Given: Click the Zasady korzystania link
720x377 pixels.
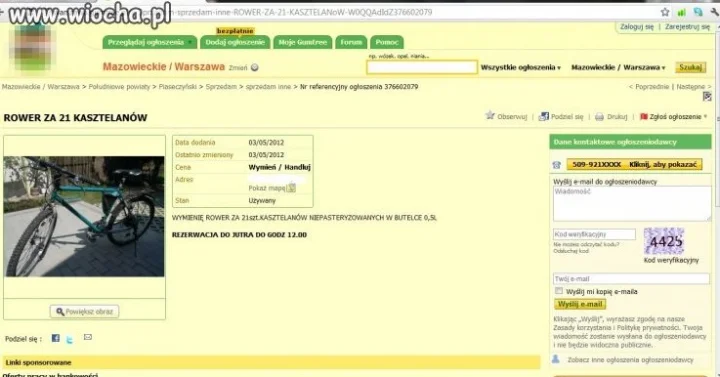Looking at the screenshot, I should 582,327.
